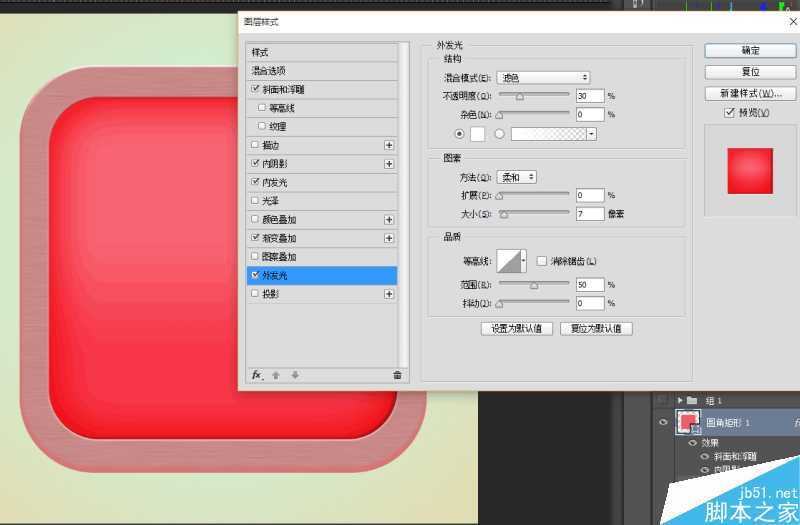The image size is (800, 525).
Task: Uncheck the 外发光 checkbox
Action: point(256,275)
